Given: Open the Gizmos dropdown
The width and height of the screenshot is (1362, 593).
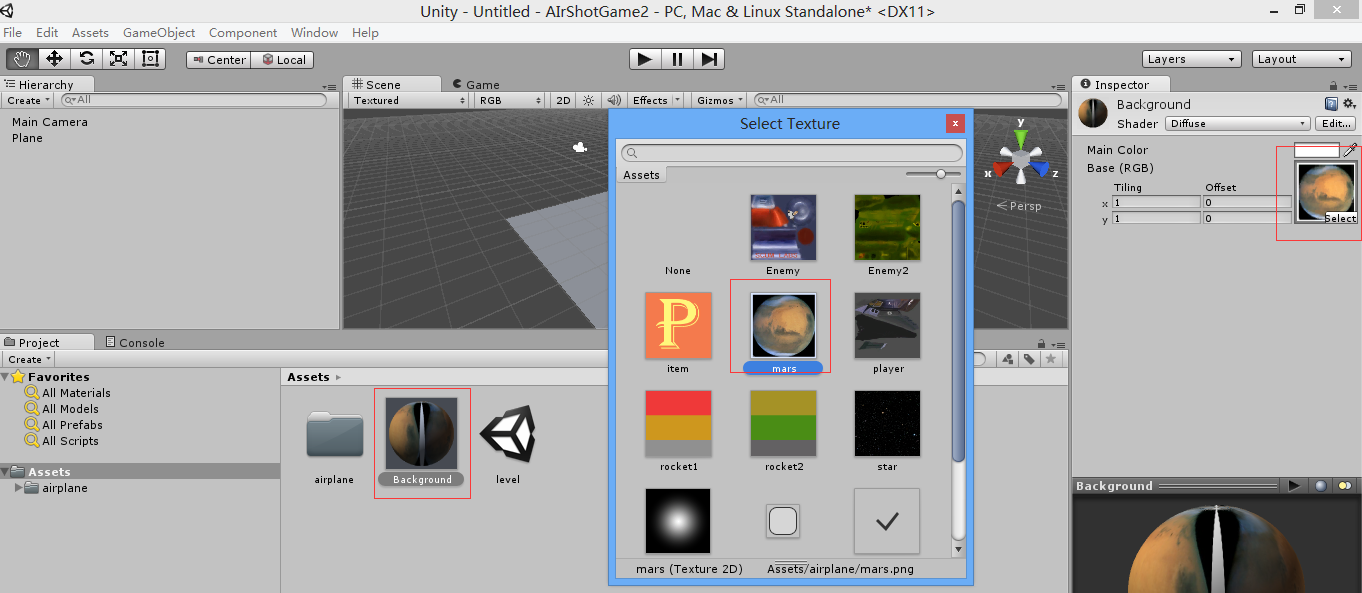Looking at the screenshot, I should tap(720, 100).
